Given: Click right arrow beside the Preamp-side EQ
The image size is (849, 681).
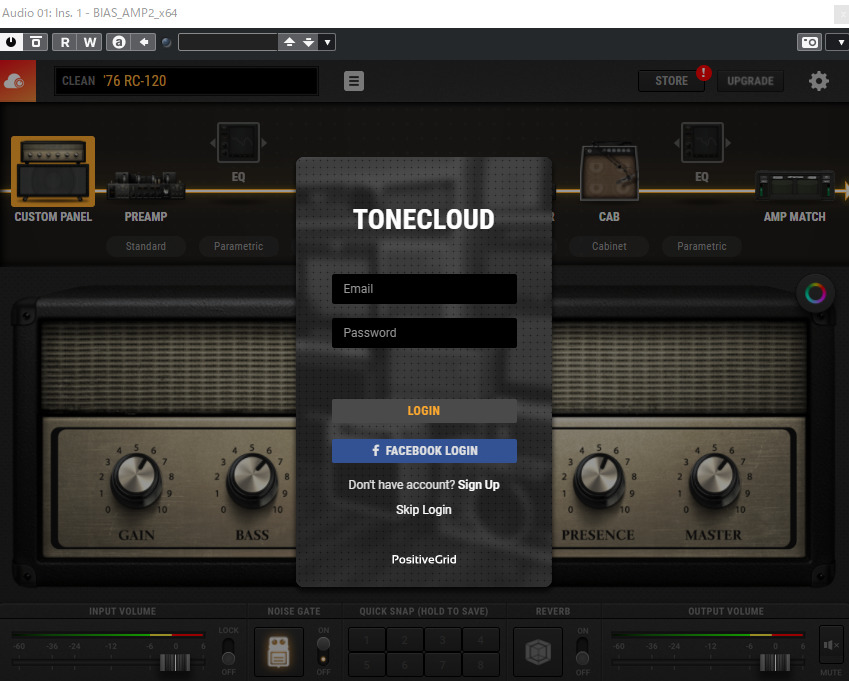Looking at the screenshot, I should click(x=264, y=143).
